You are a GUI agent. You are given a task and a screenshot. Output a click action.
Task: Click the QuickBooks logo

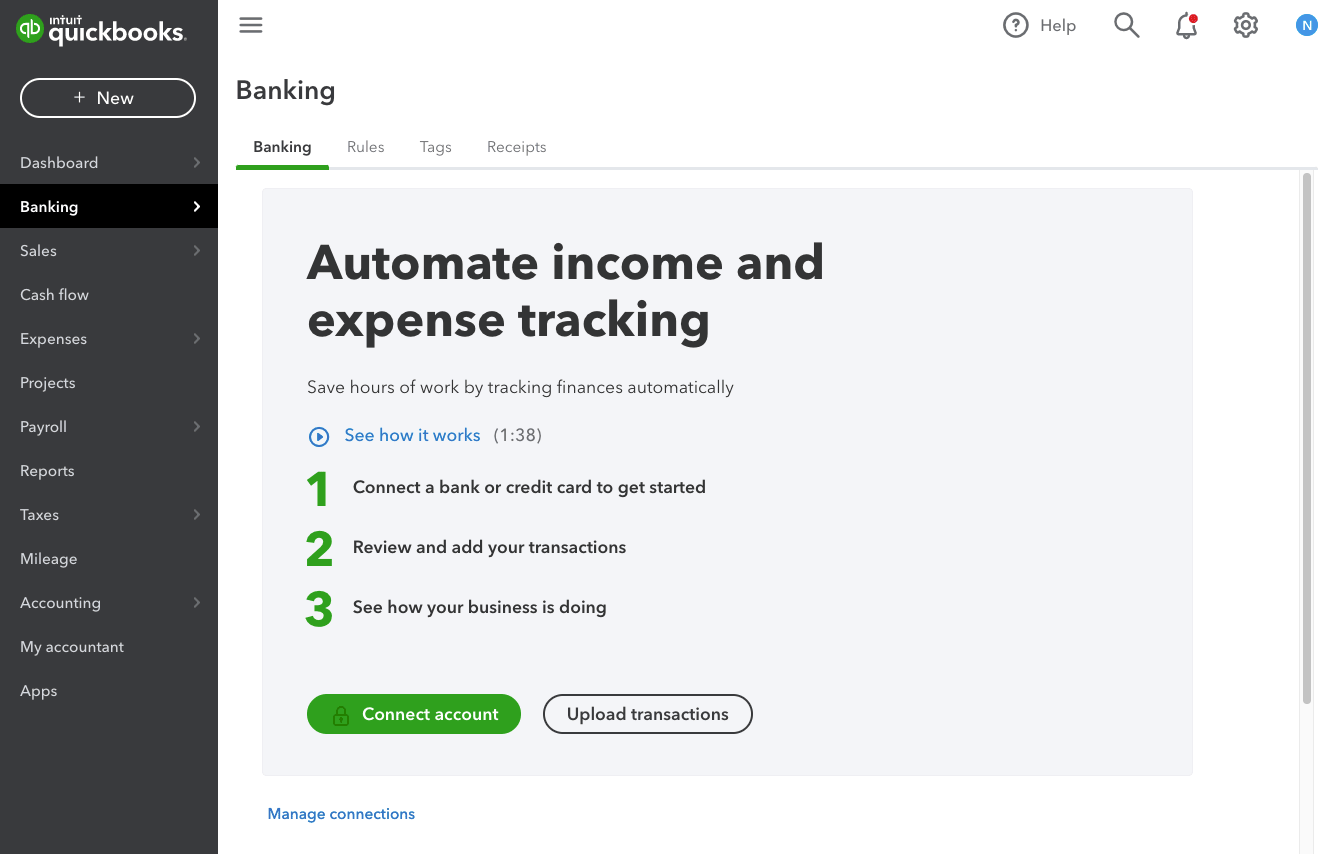101,30
